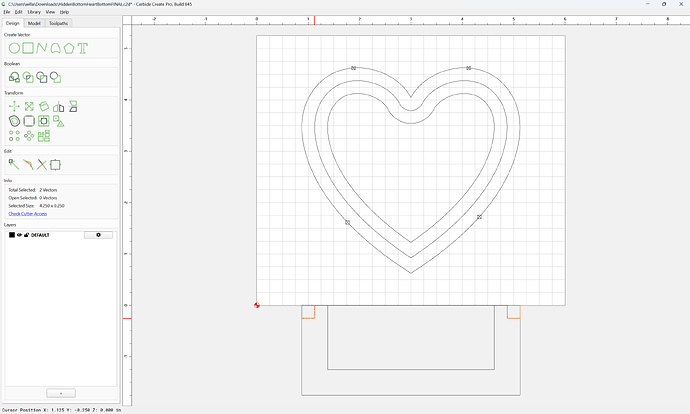Open the Offset Vector tool

[x=14, y=121]
